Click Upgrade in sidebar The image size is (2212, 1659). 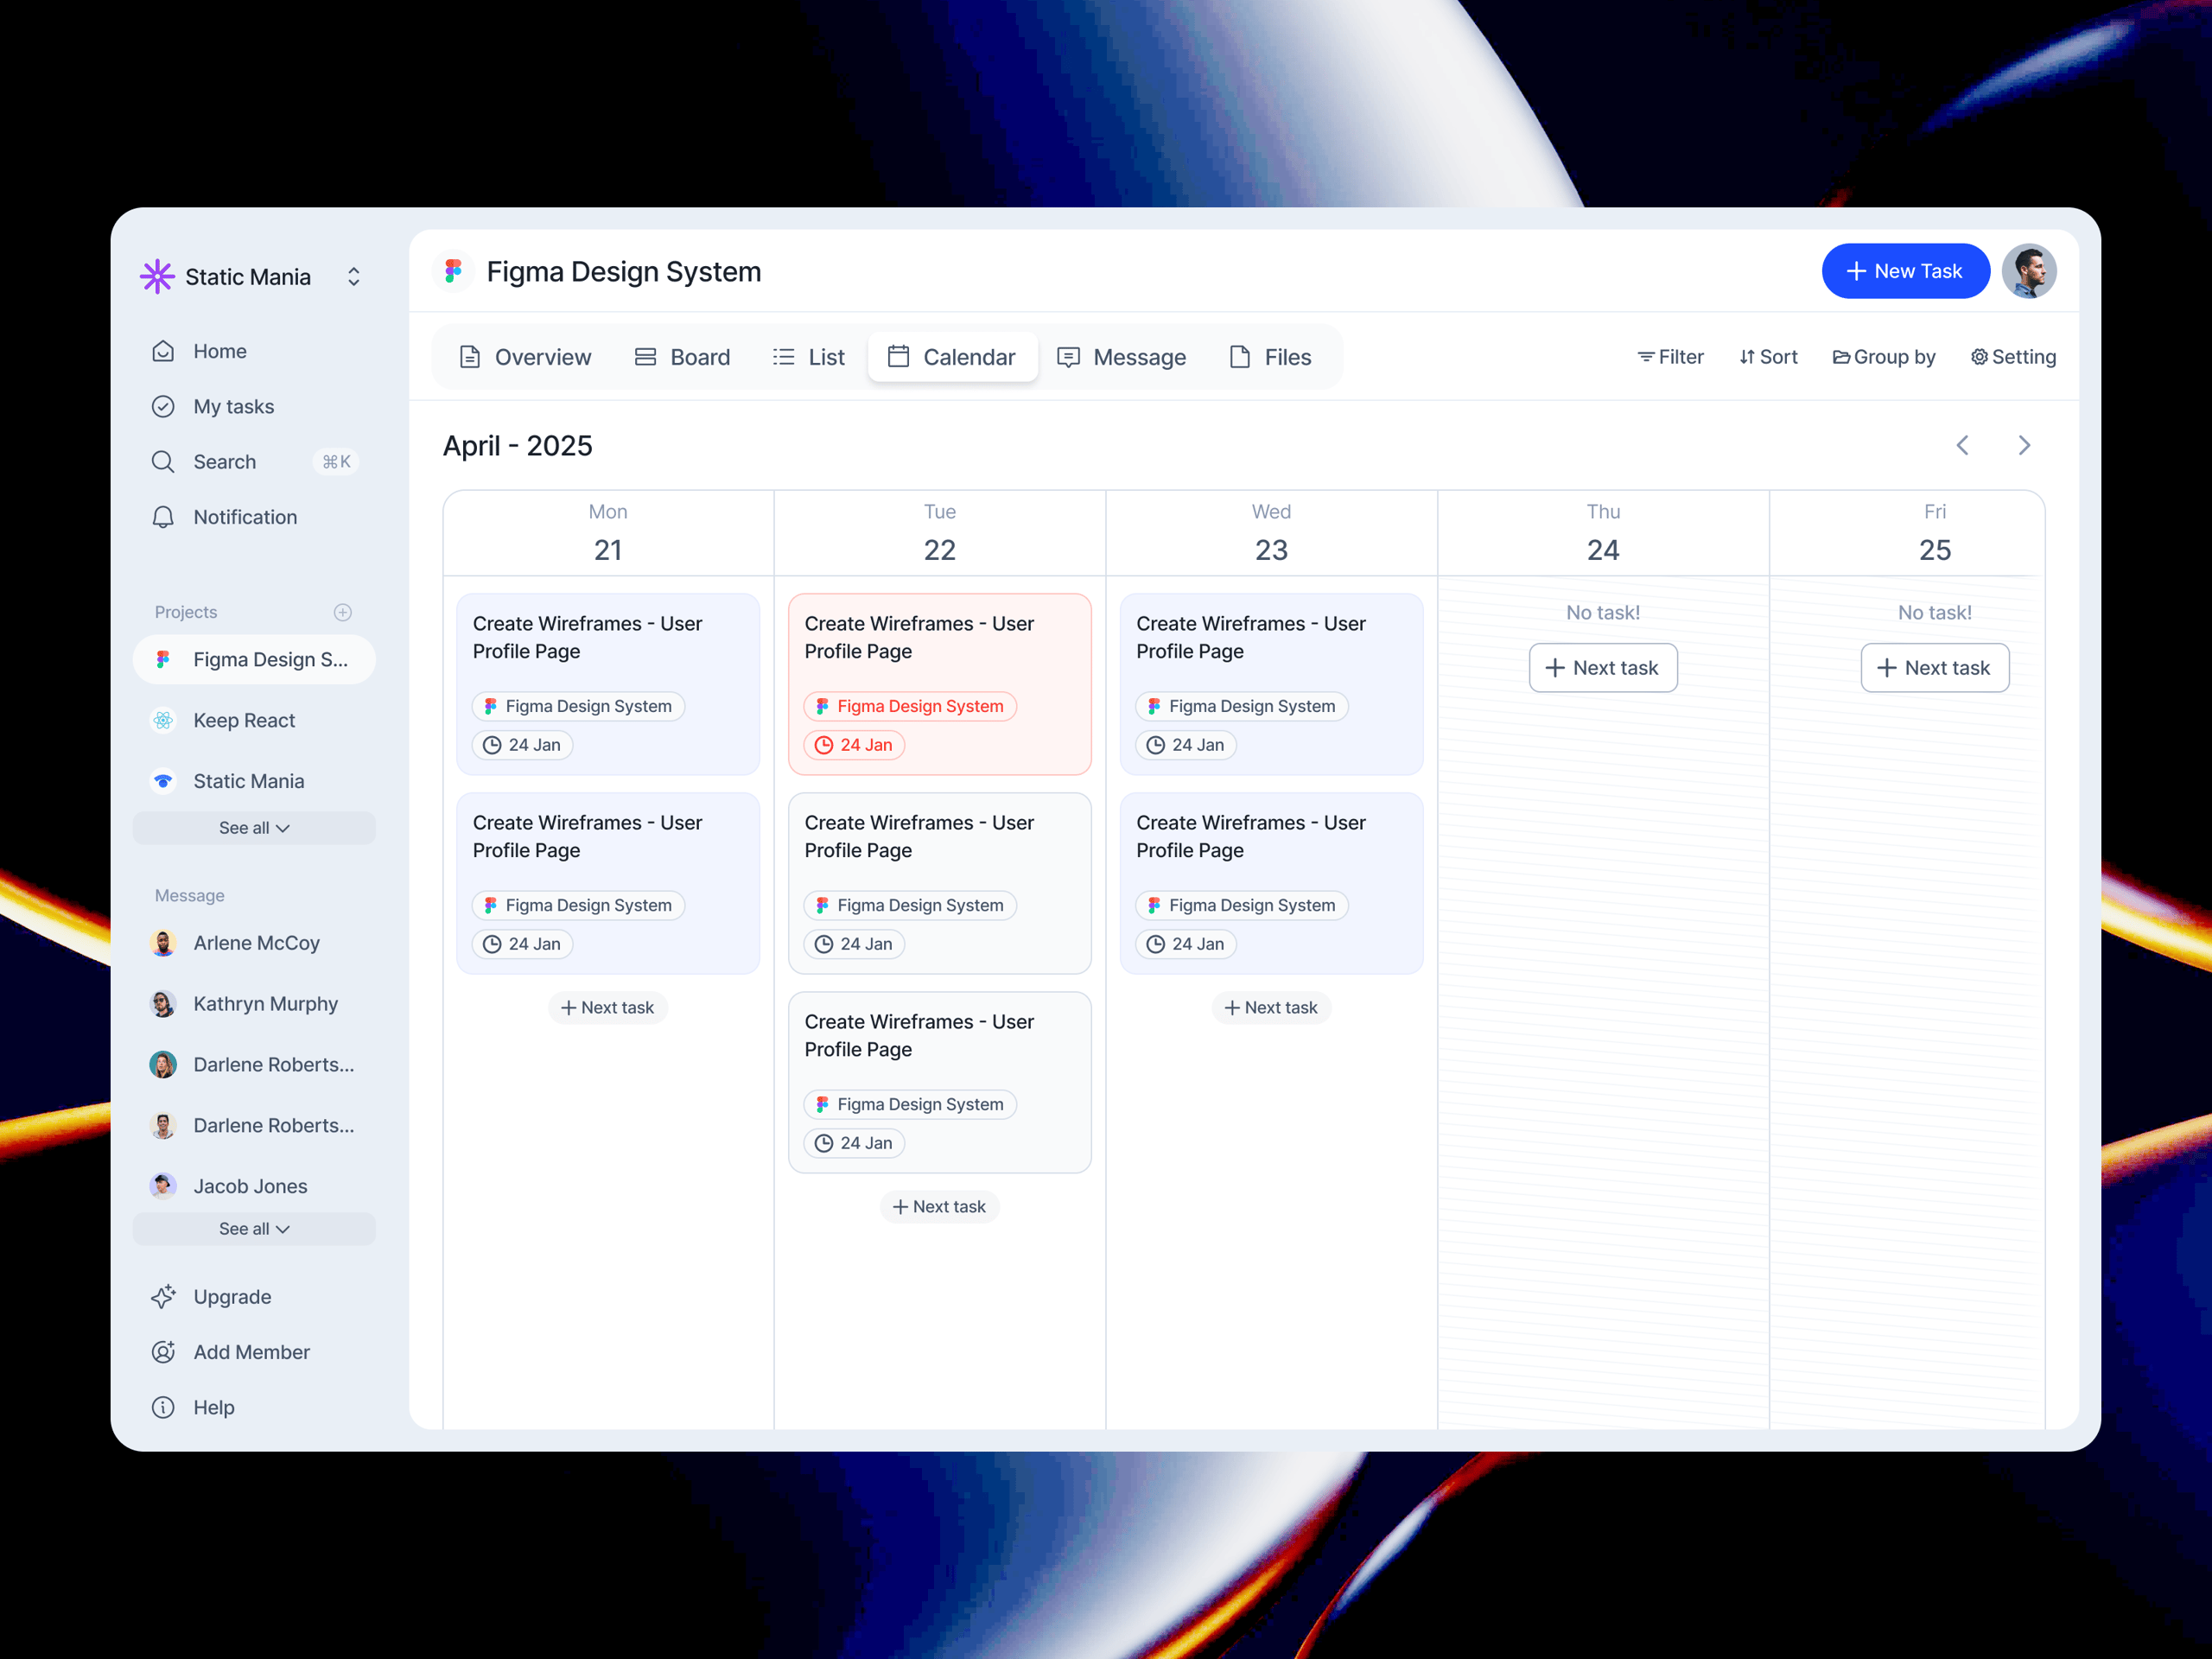254,1297
